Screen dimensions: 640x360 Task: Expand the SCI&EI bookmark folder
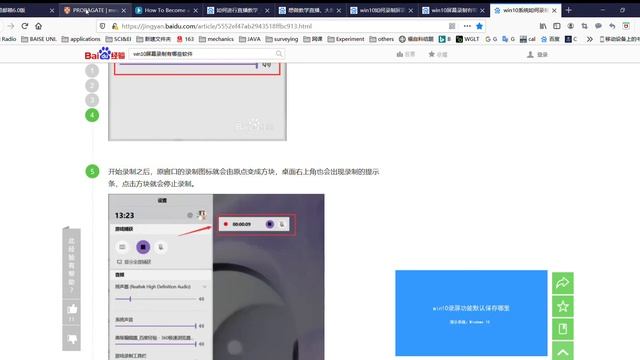(x=118, y=39)
